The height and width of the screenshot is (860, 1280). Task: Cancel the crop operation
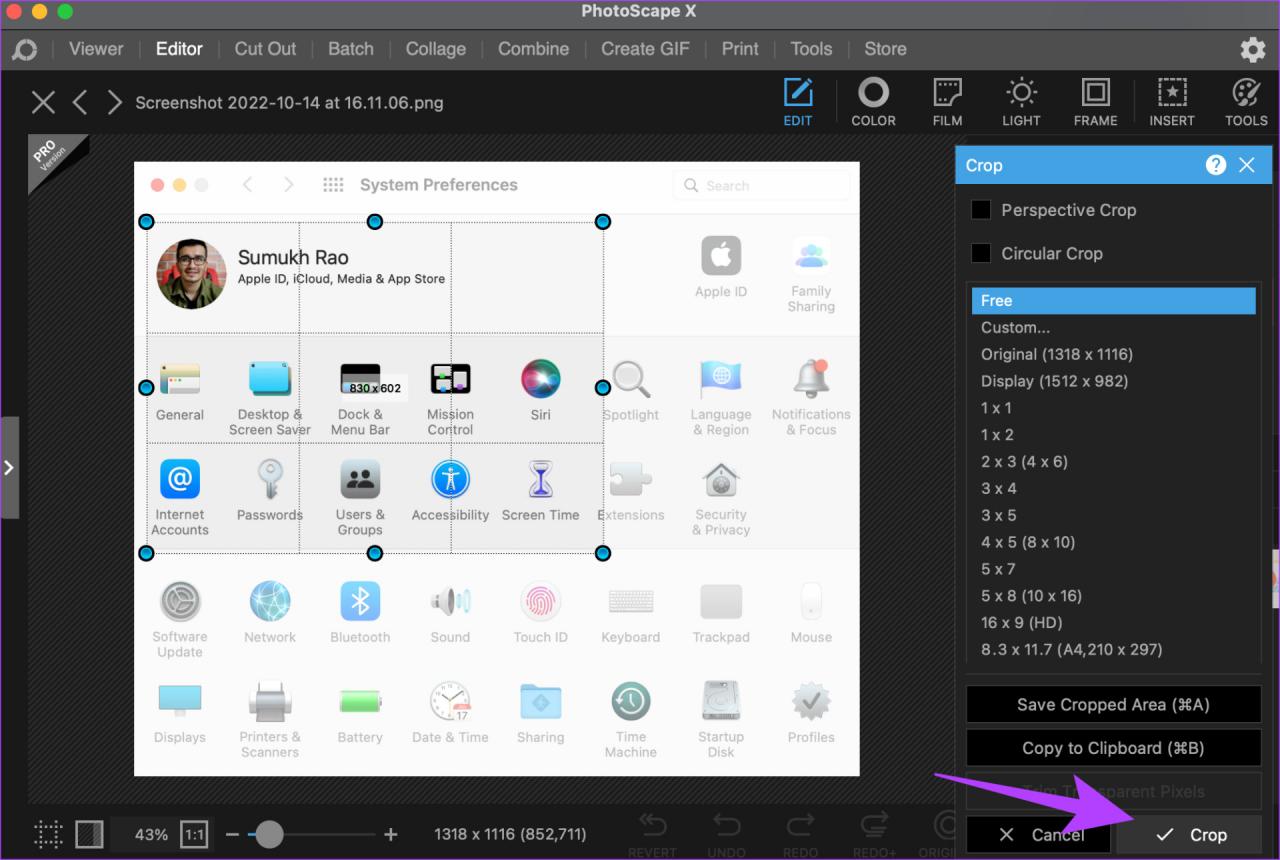point(1041,835)
